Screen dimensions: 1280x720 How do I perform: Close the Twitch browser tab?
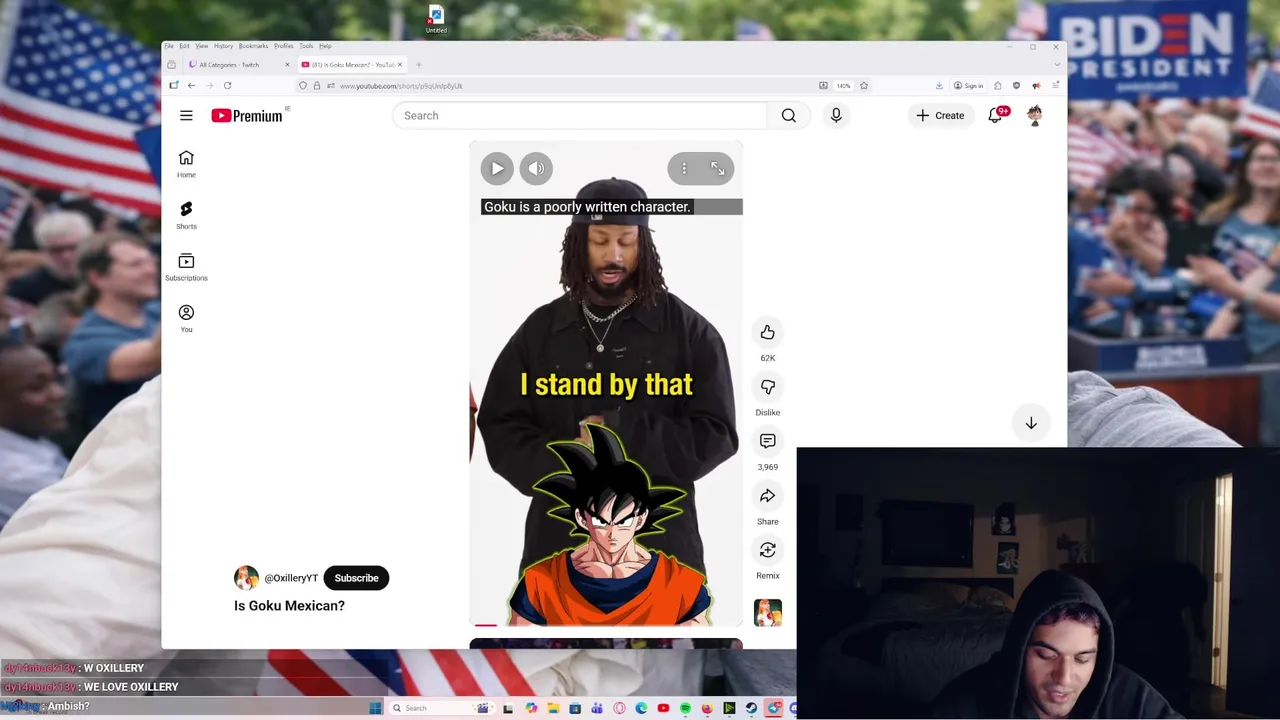287,65
